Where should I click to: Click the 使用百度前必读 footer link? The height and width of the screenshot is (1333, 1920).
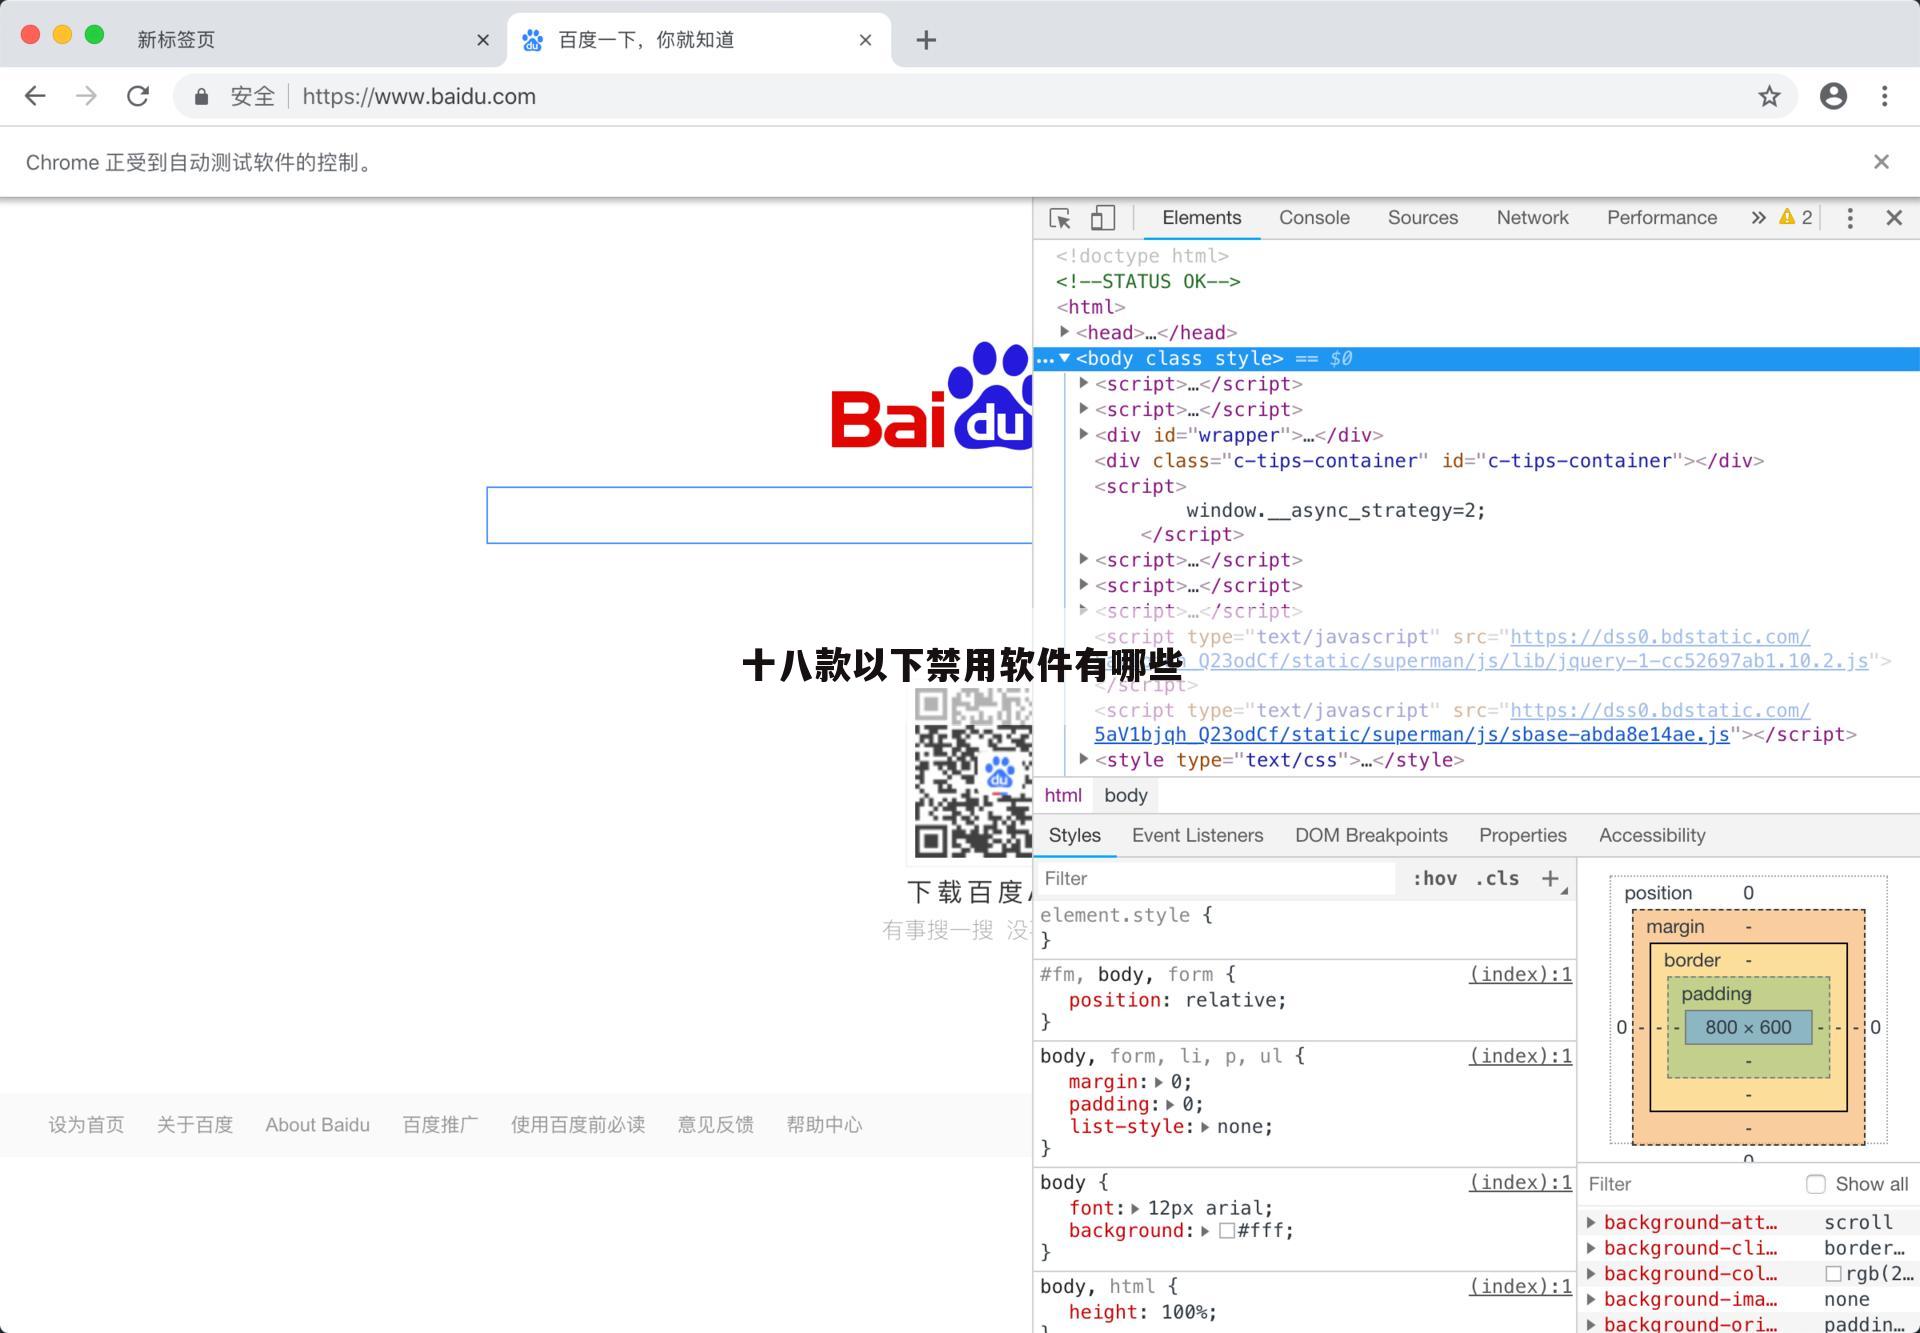[x=578, y=1125]
